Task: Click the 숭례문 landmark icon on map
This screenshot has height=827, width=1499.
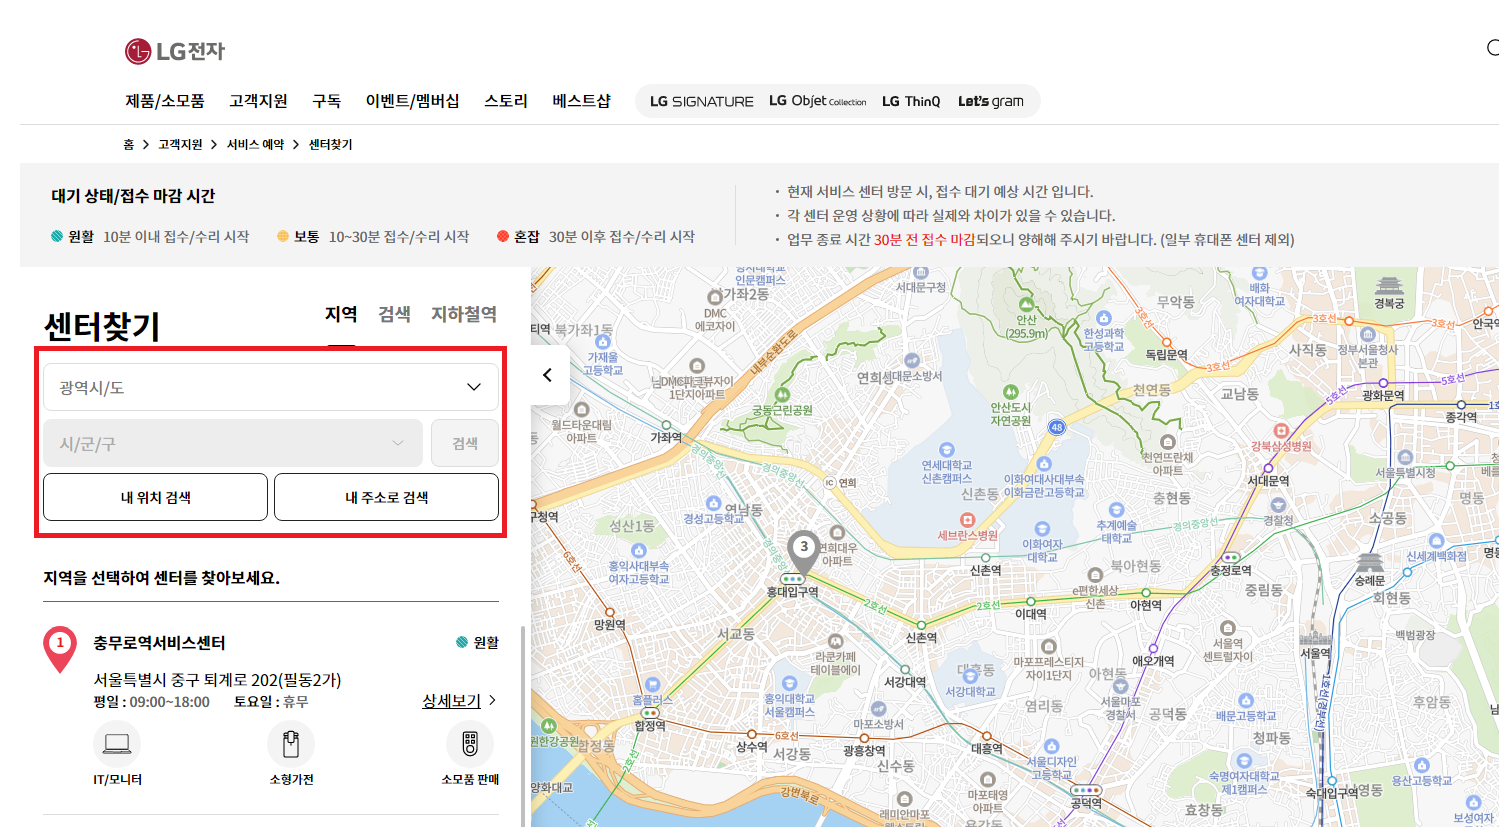Action: (1369, 563)
